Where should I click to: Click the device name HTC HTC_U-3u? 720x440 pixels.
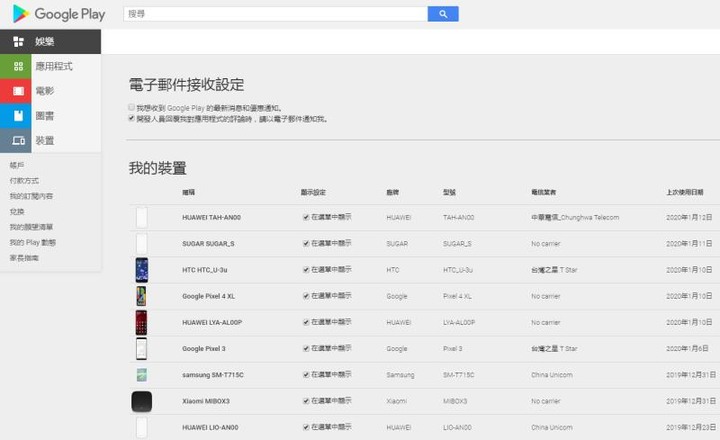click(204, 270)
